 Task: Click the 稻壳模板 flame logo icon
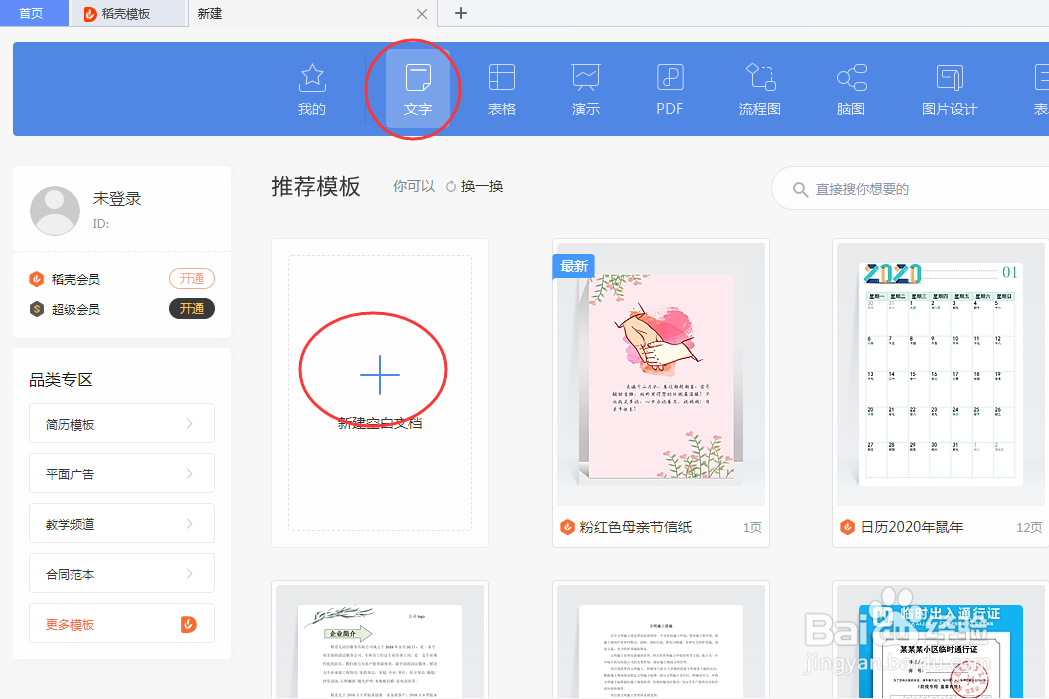pyautogui.click(x=90, y=14)
